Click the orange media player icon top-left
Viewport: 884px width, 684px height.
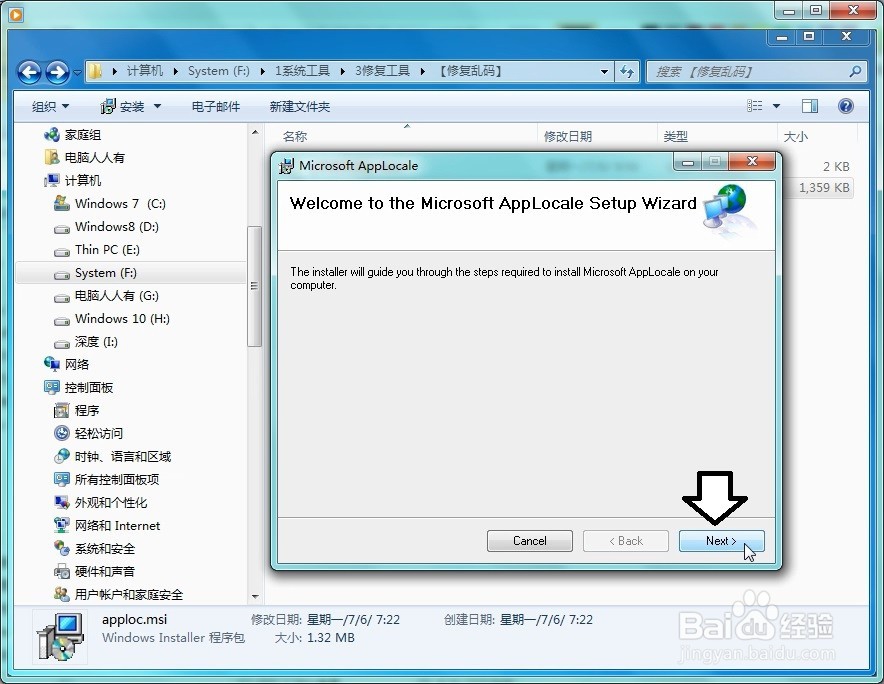[16, 14]
